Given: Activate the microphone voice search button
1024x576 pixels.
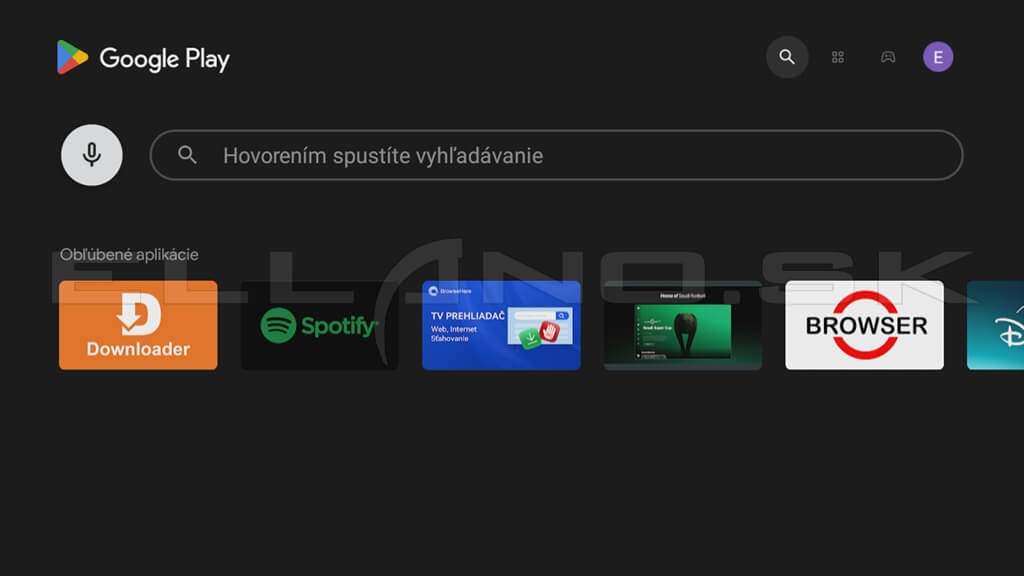Looking at the screenshot, I should coord(92,155).
